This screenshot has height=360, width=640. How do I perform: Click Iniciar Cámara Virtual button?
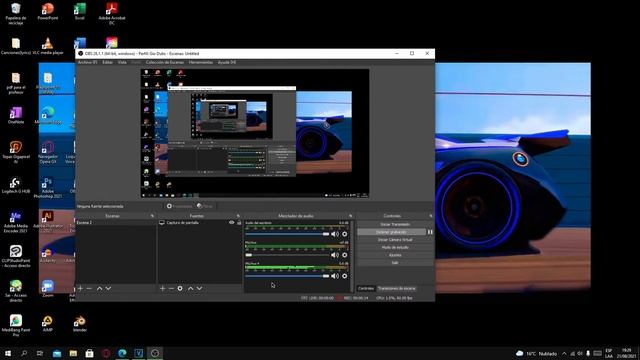395,240
